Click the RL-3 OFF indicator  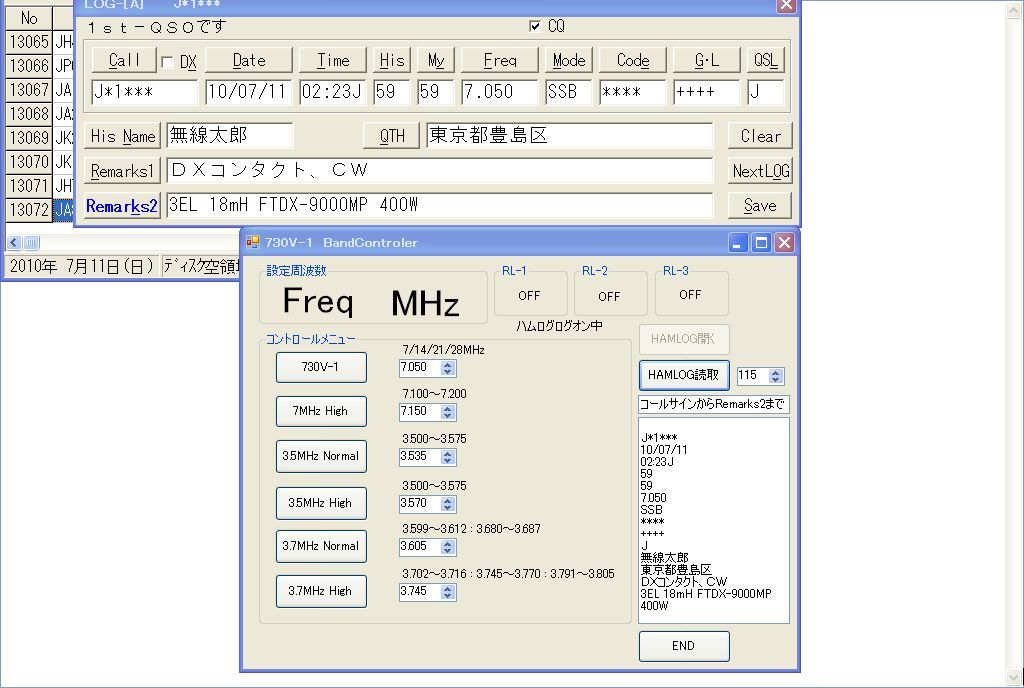(x=690, y=295)
